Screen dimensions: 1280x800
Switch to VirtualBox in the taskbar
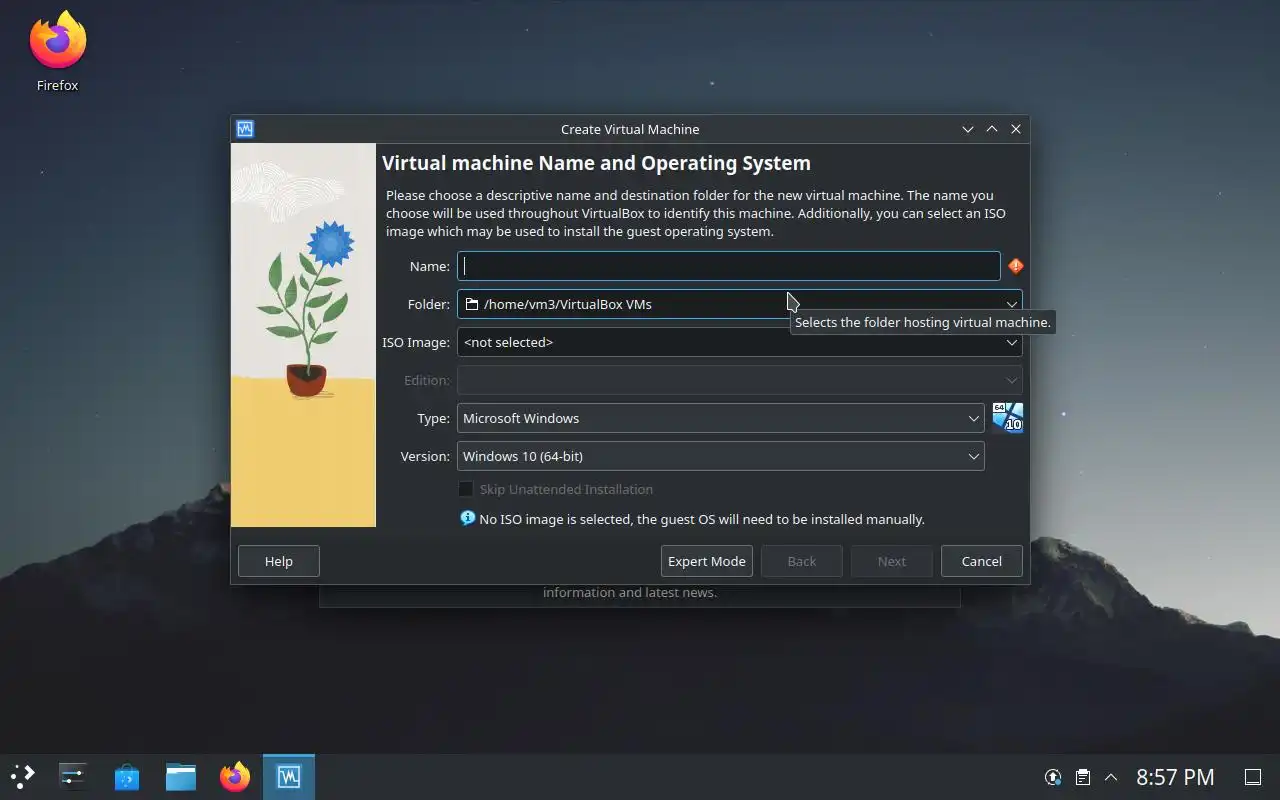pyautogui.click(x=289, y=776)
